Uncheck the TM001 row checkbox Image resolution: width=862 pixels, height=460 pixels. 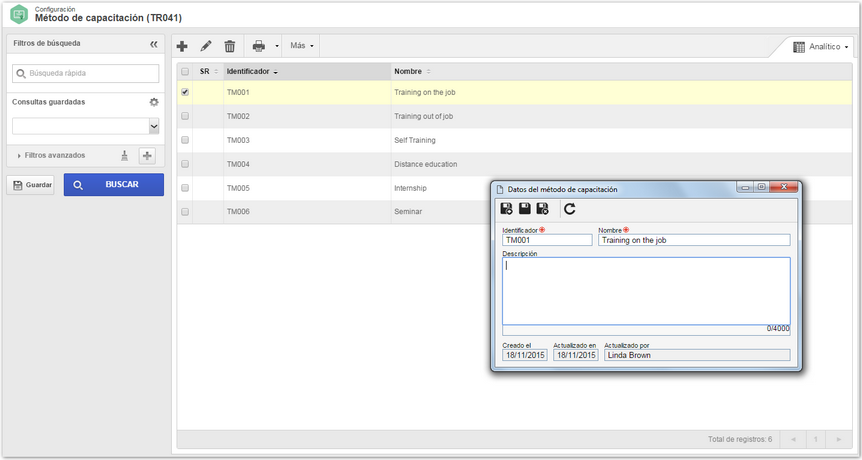click(185, 92)
